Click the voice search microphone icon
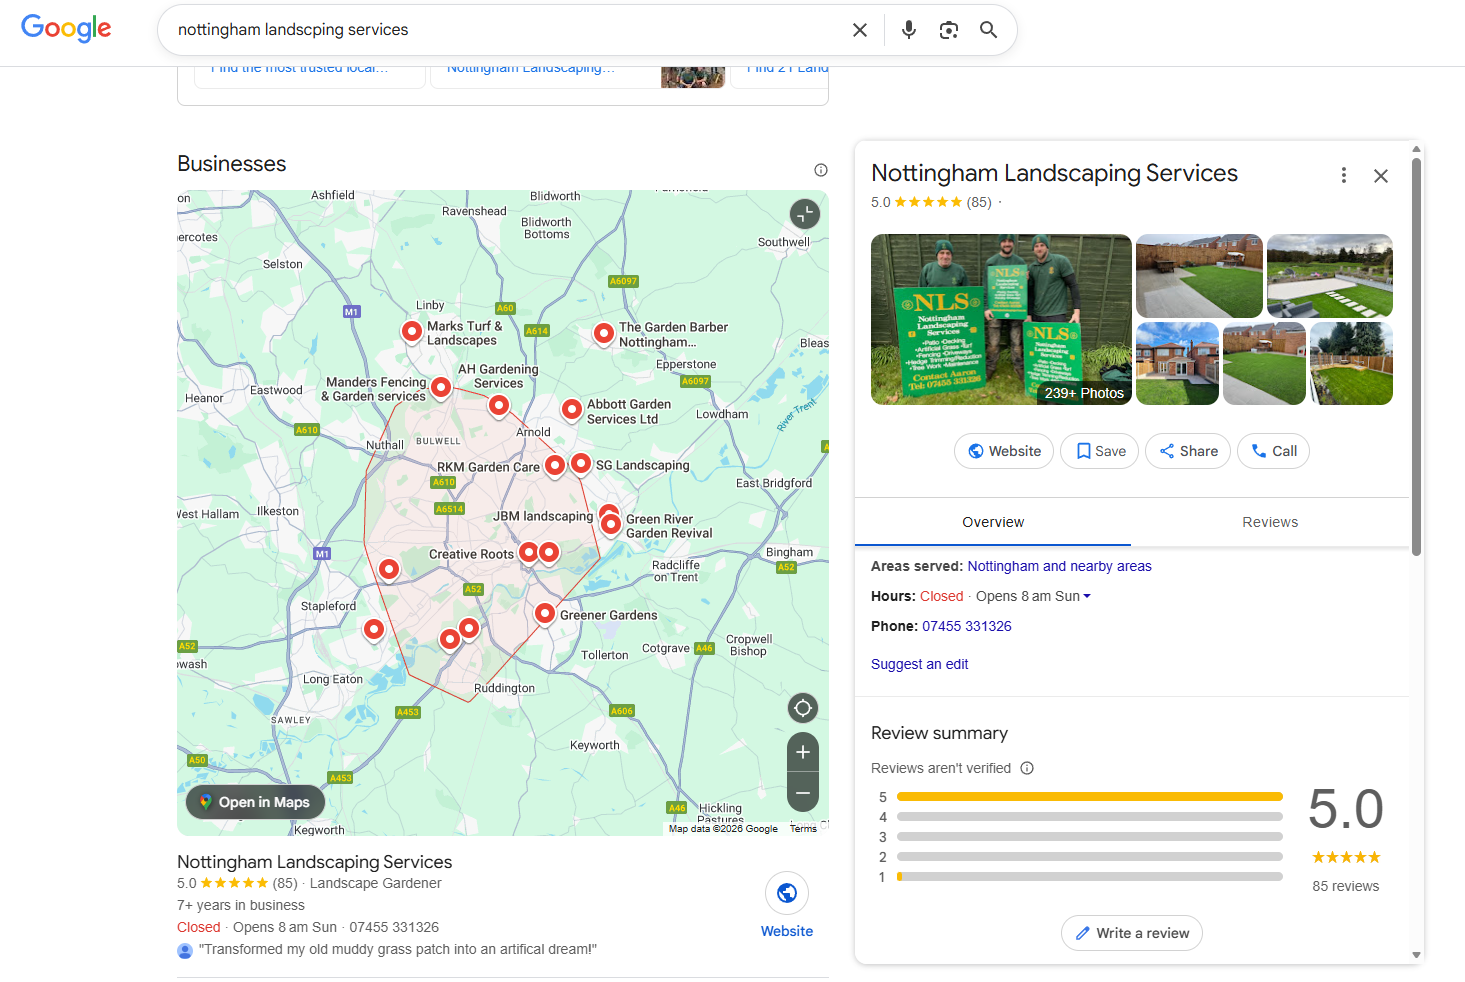 tap(908, 30)
